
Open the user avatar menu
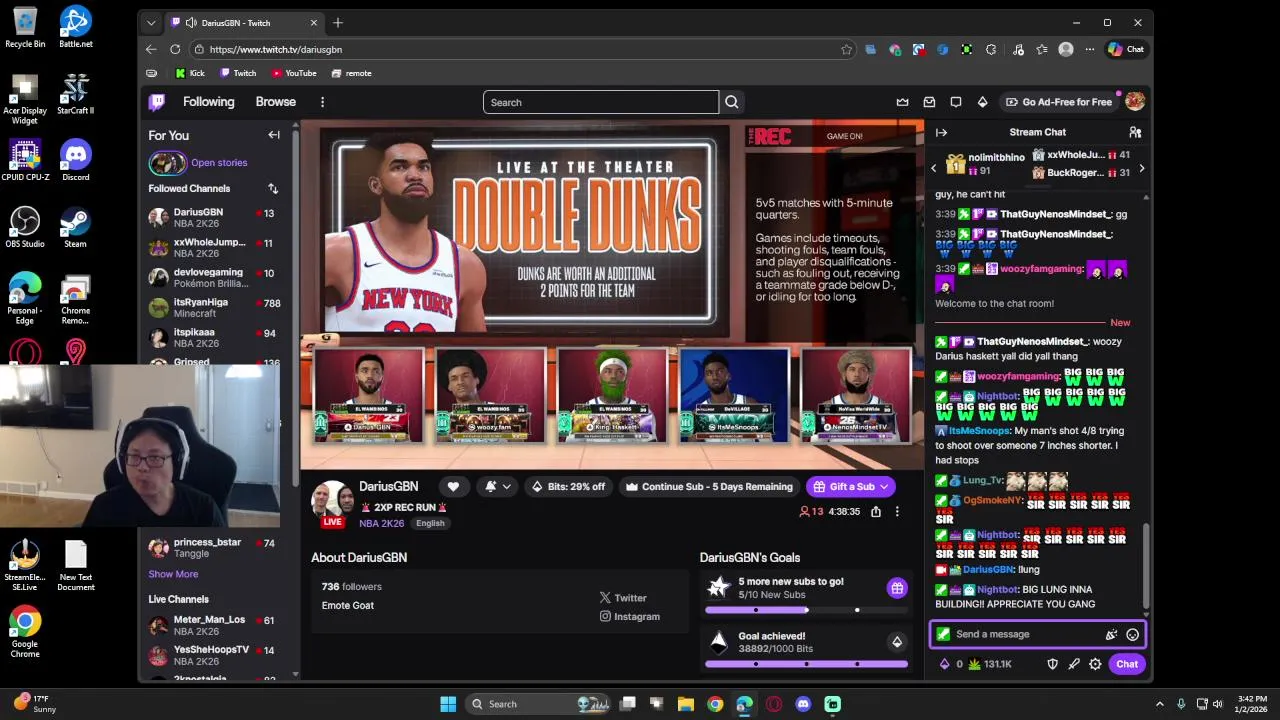click(x=1135, y=101)
